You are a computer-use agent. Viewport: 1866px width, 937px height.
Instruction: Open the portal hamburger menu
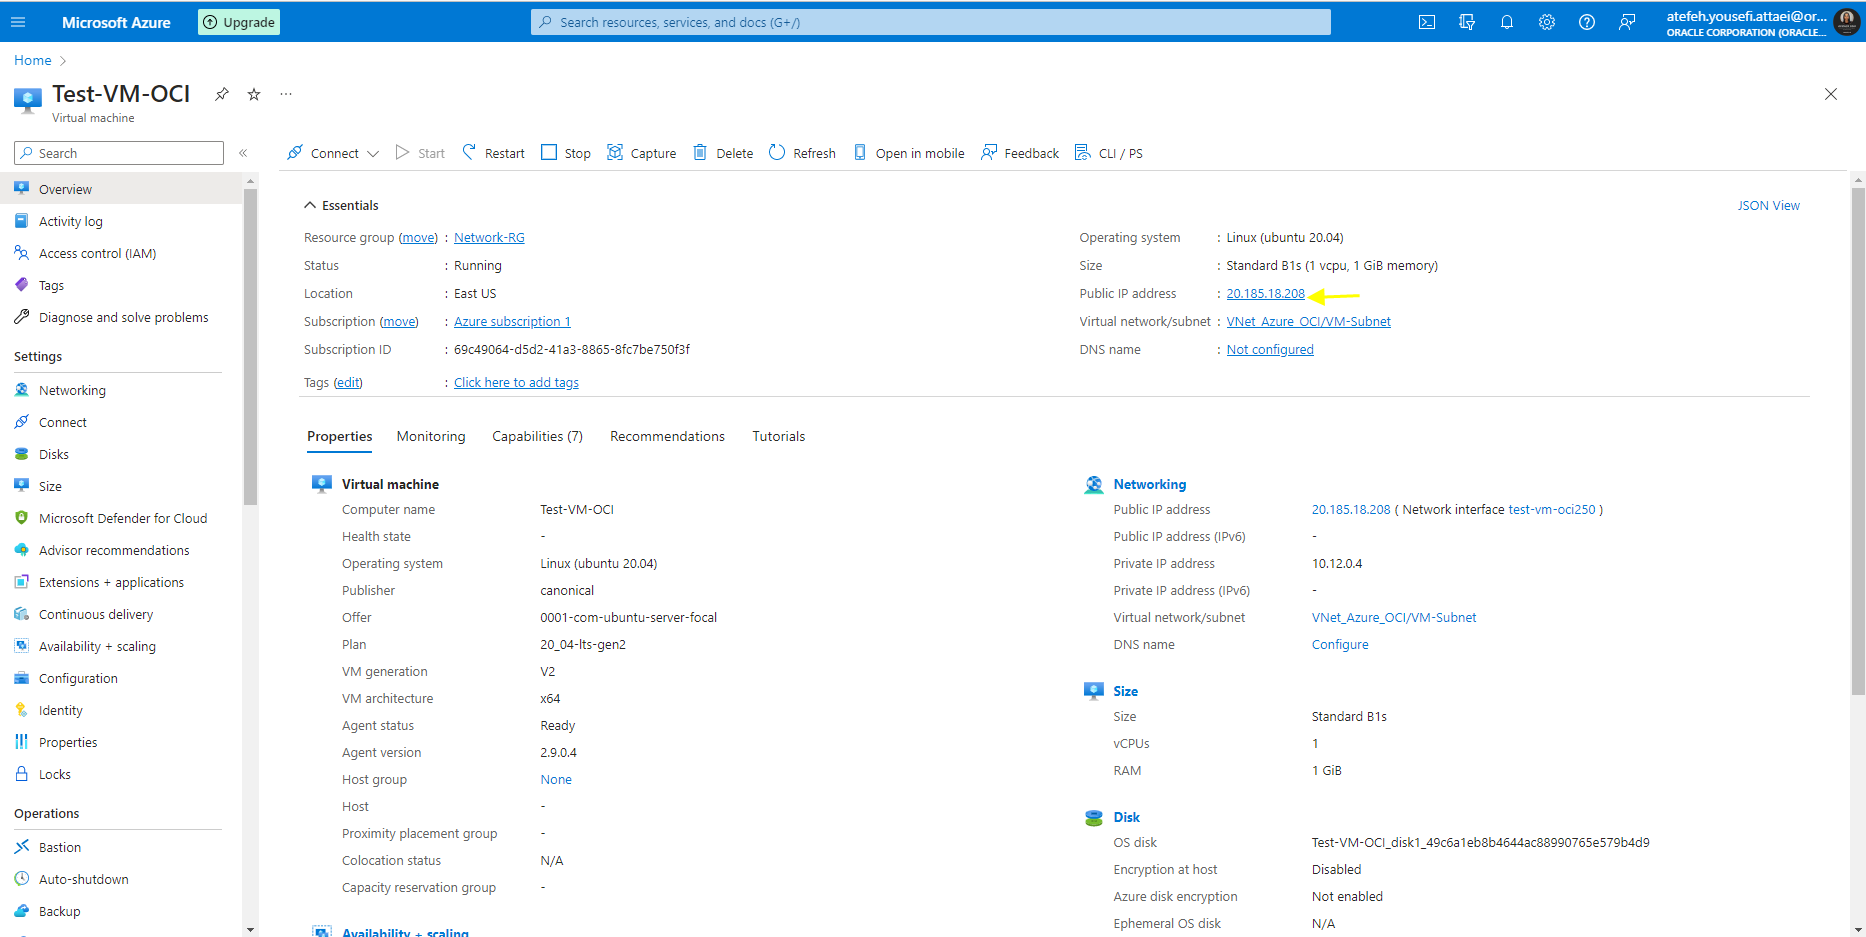tap(18, 22)
